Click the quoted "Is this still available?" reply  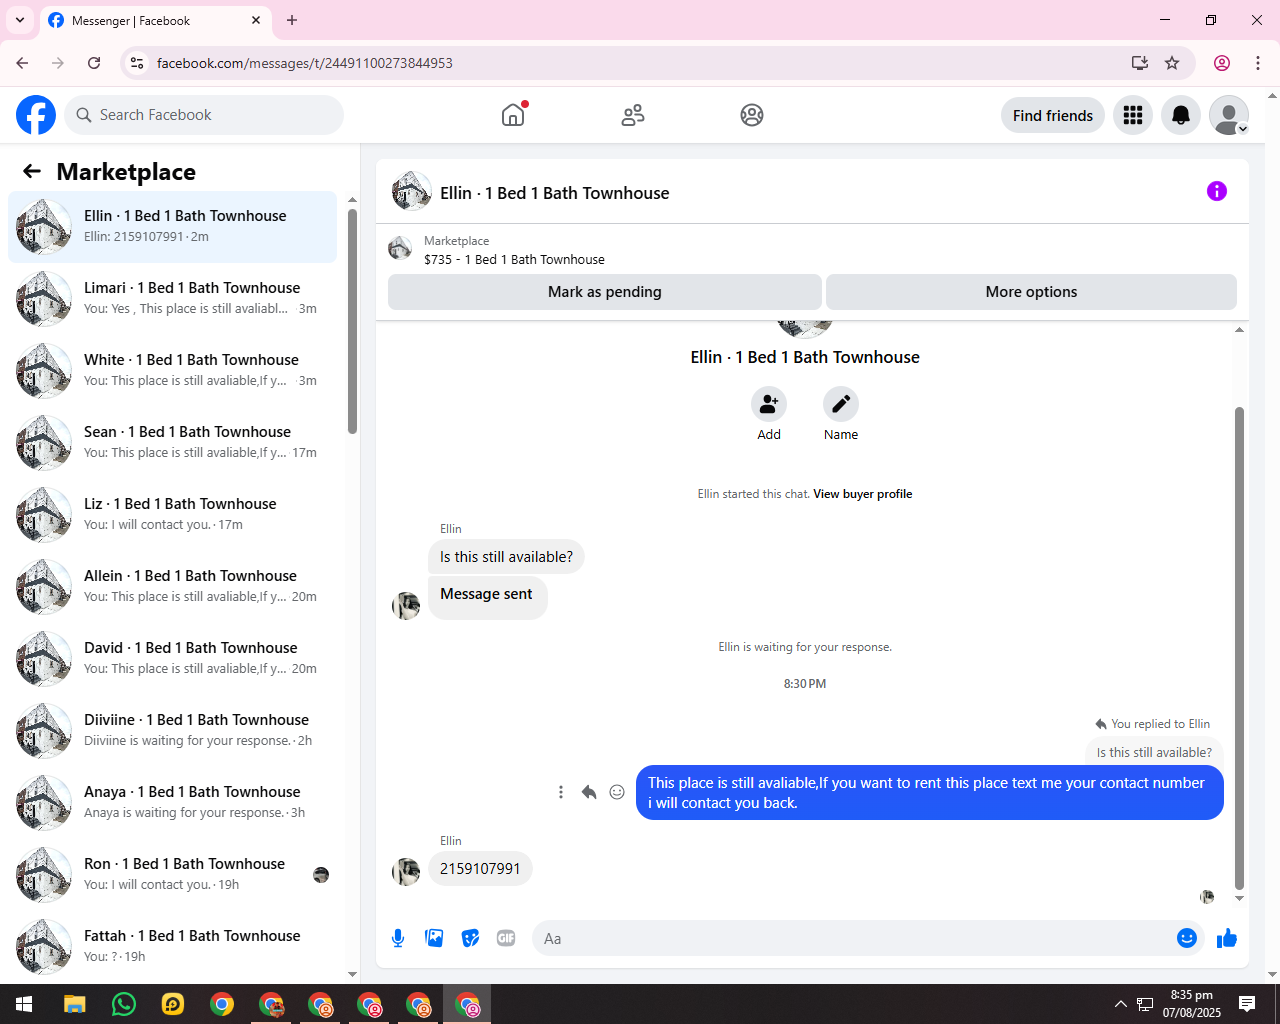pyautogui.click(x=1154, y=753)
